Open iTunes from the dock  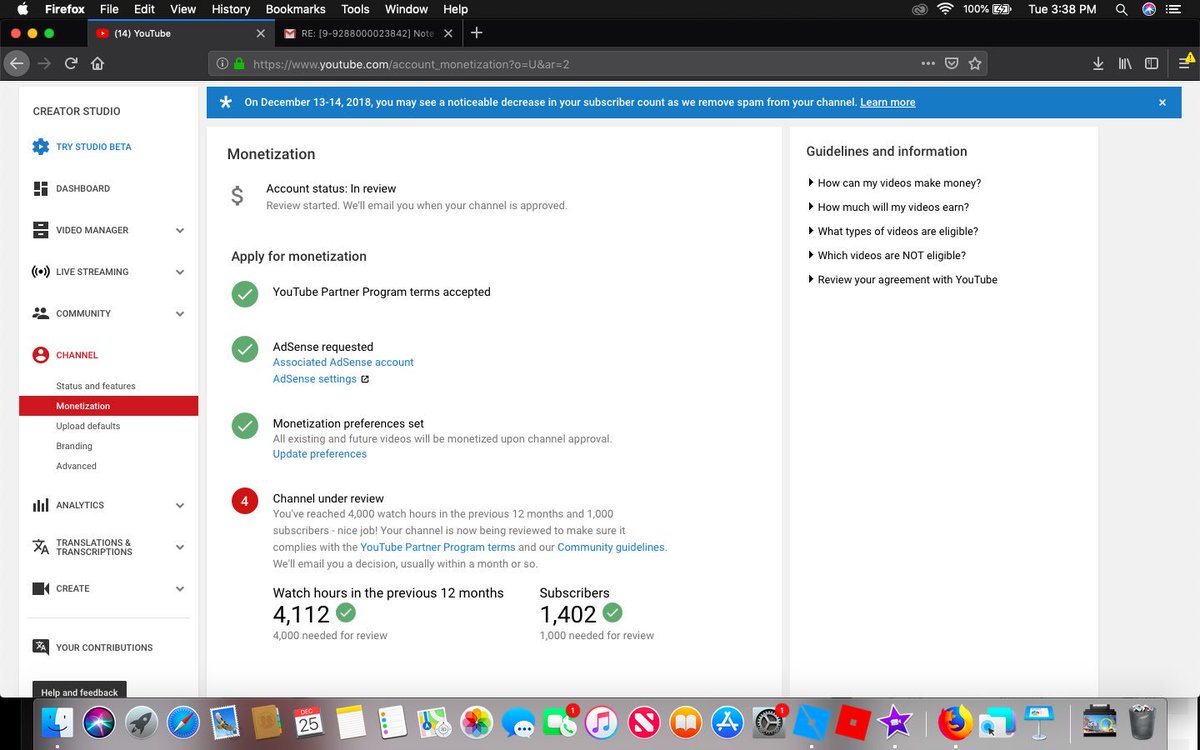(601, 722)
